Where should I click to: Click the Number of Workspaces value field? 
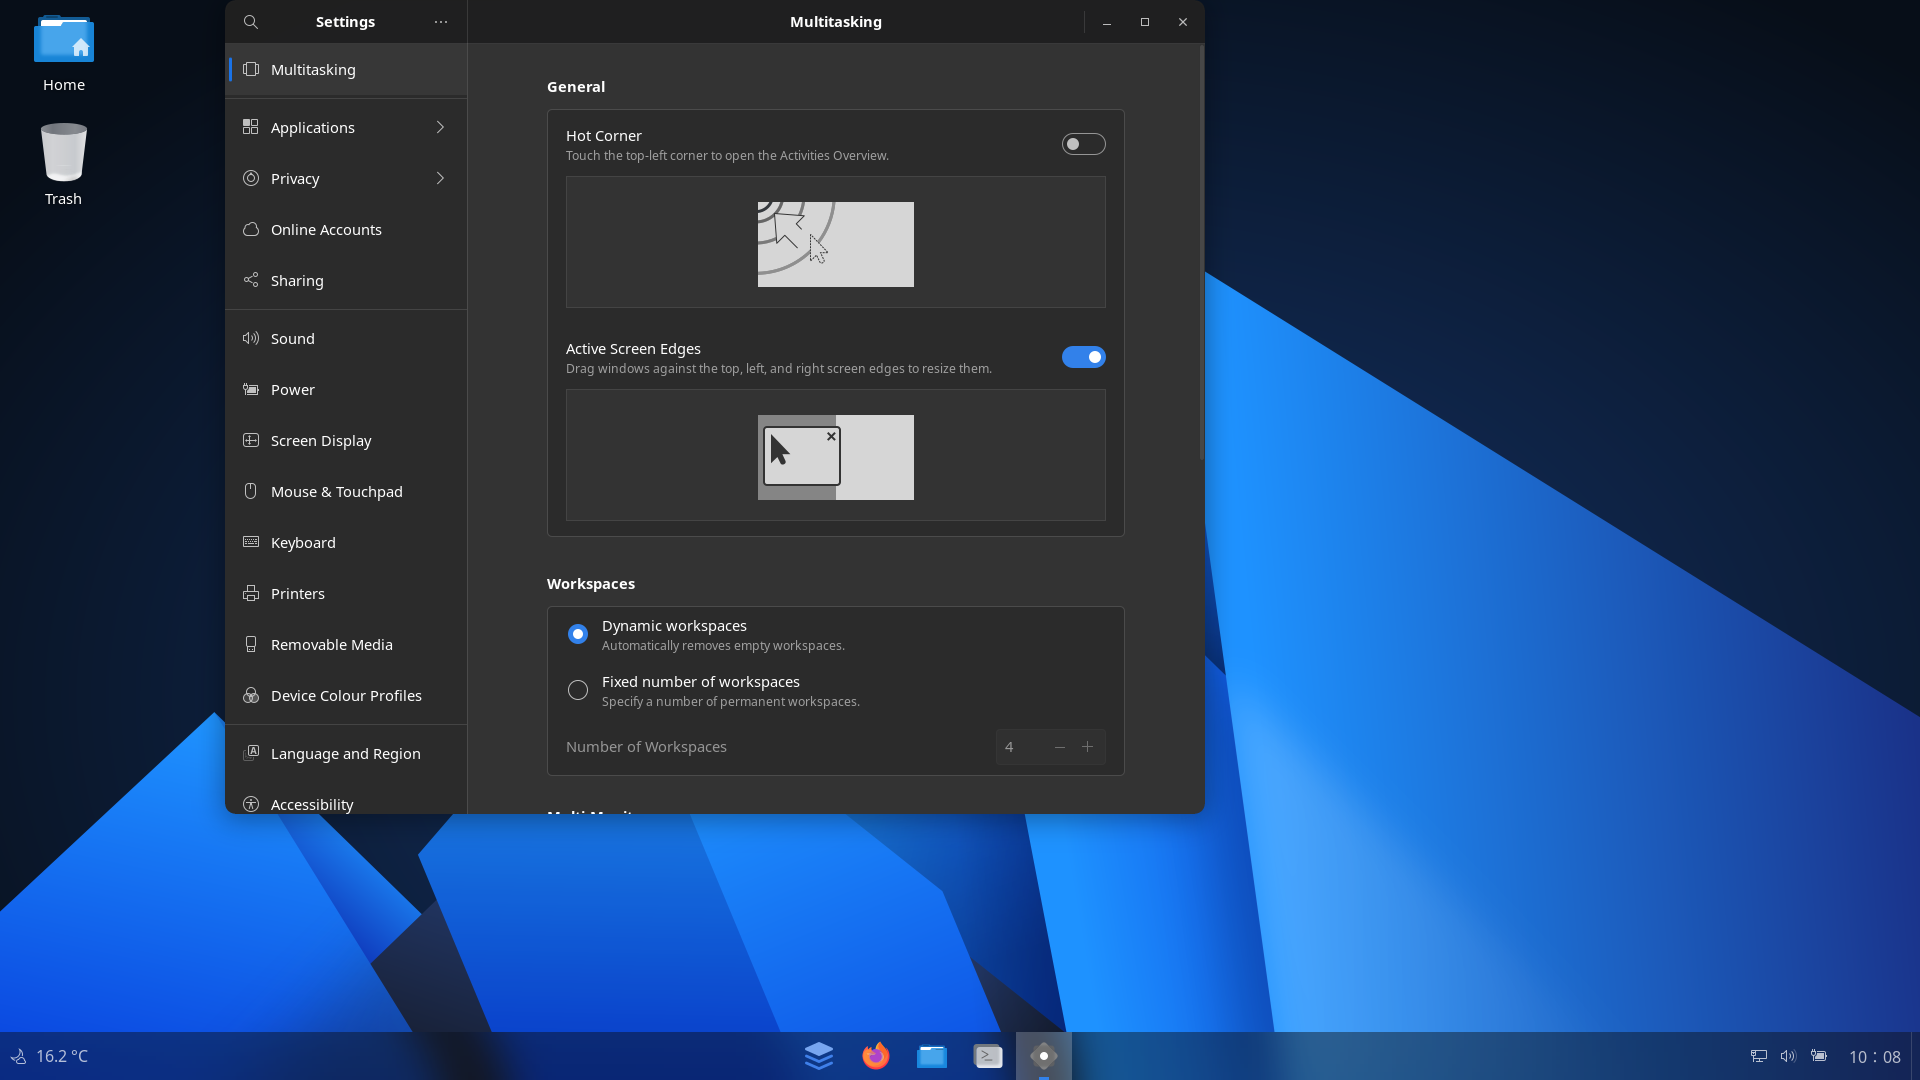pos(1020,748)
